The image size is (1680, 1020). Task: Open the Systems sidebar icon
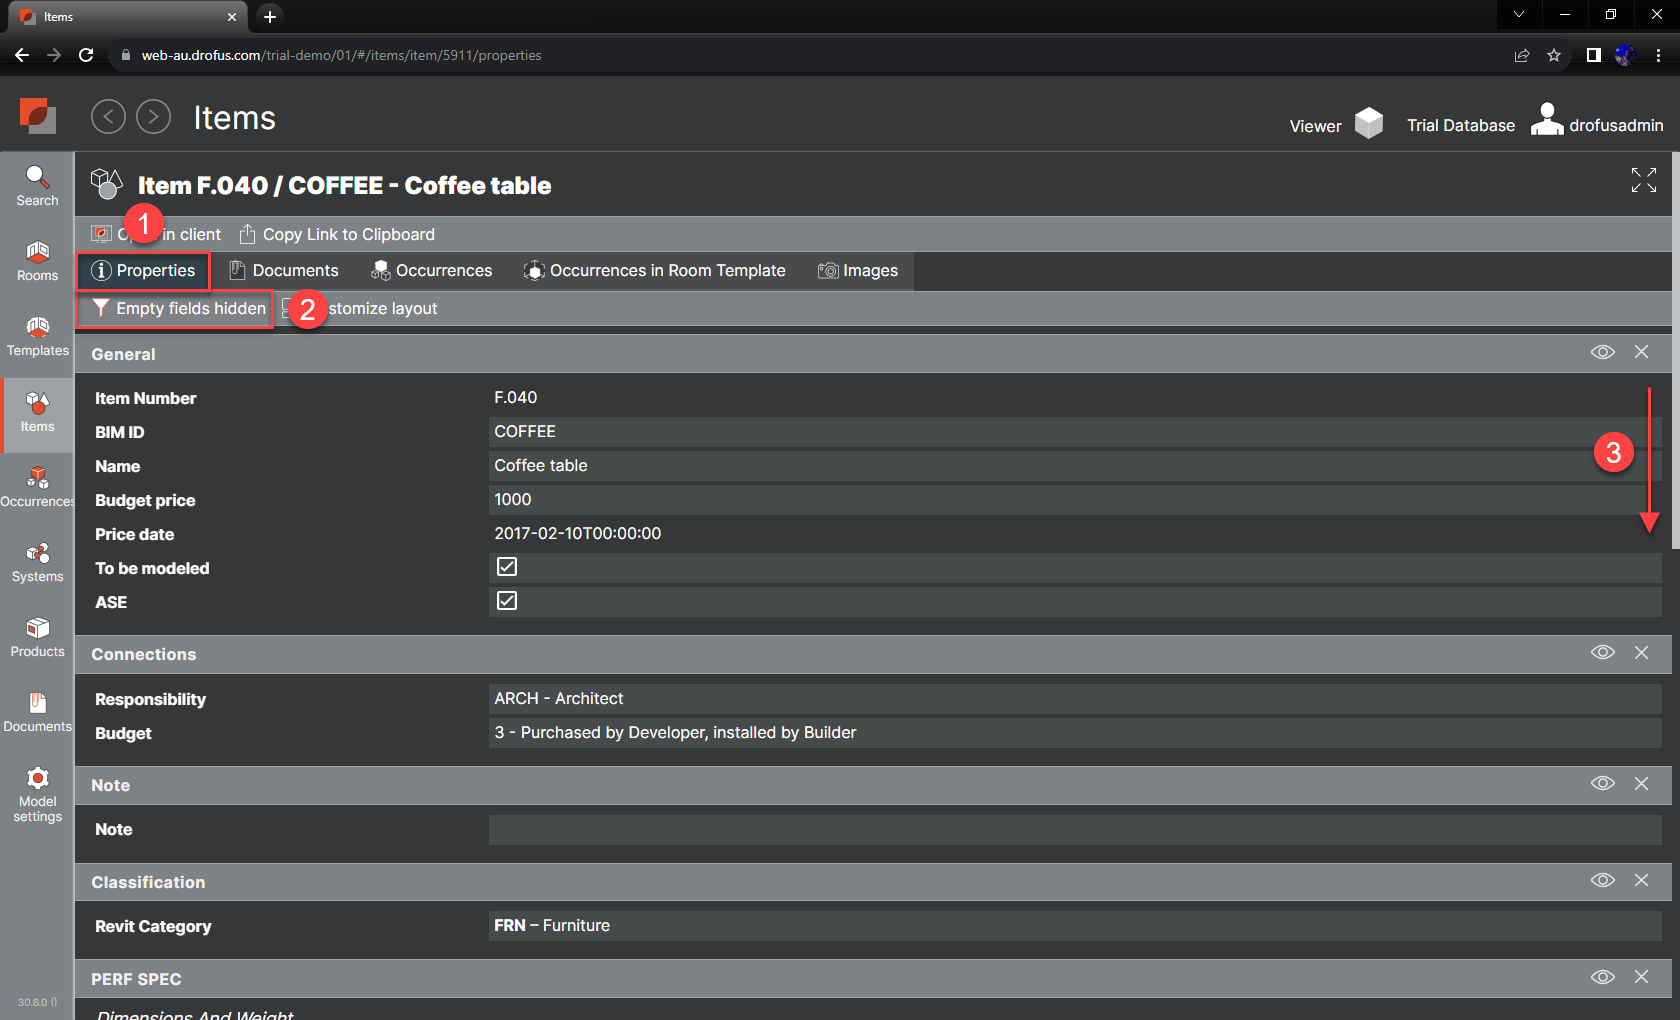click(x=37, y=562)
